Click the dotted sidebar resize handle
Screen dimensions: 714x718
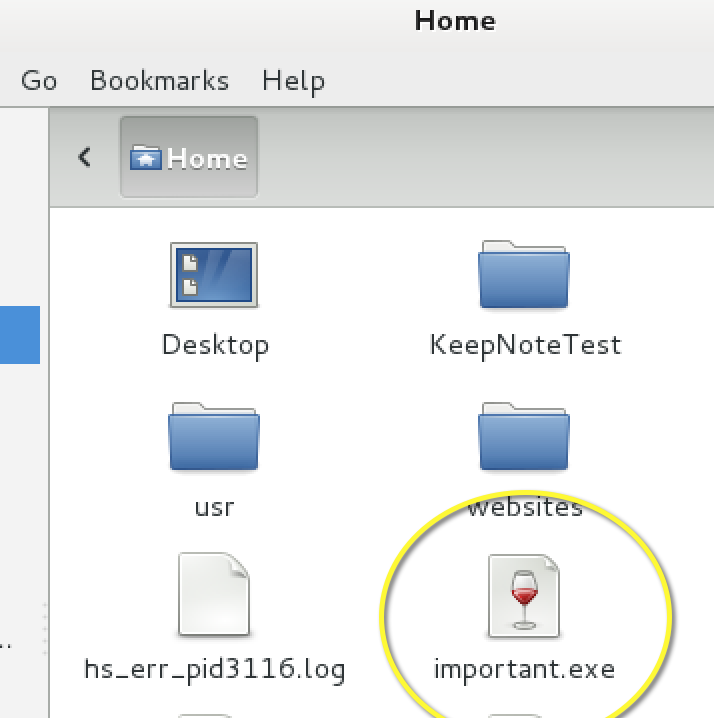(x=44, y=630)
